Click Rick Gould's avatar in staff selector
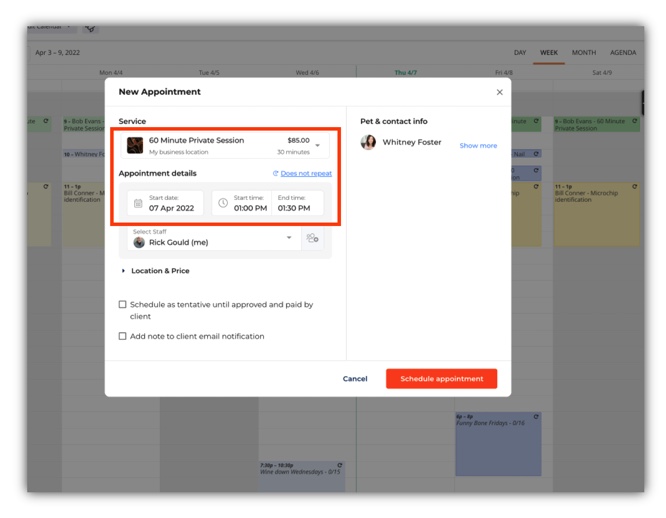The height and width of the screenshot is (518, 666). pyautogui.click(x=139, y=242)
